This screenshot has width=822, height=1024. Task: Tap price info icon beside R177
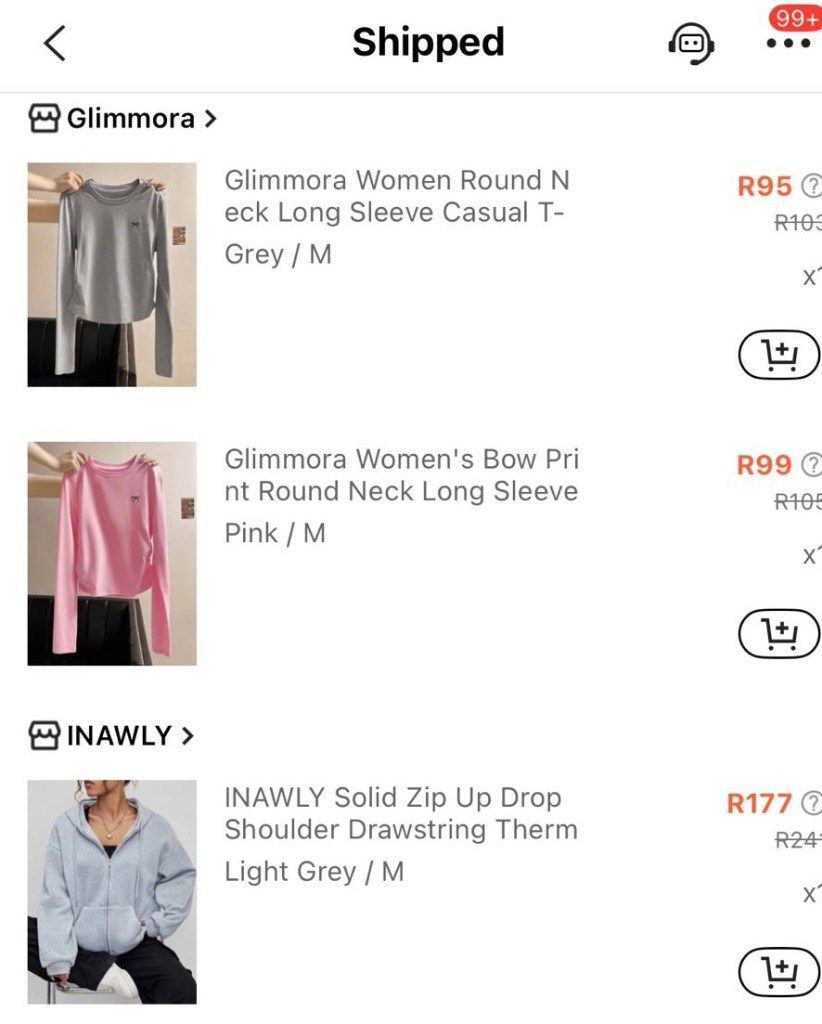812,803
